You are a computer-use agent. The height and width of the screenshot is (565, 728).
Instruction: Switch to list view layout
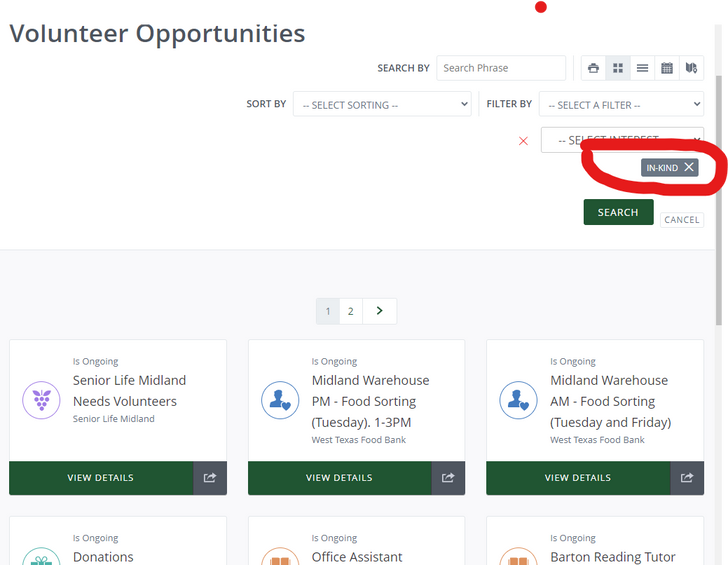tap(642, 68)
